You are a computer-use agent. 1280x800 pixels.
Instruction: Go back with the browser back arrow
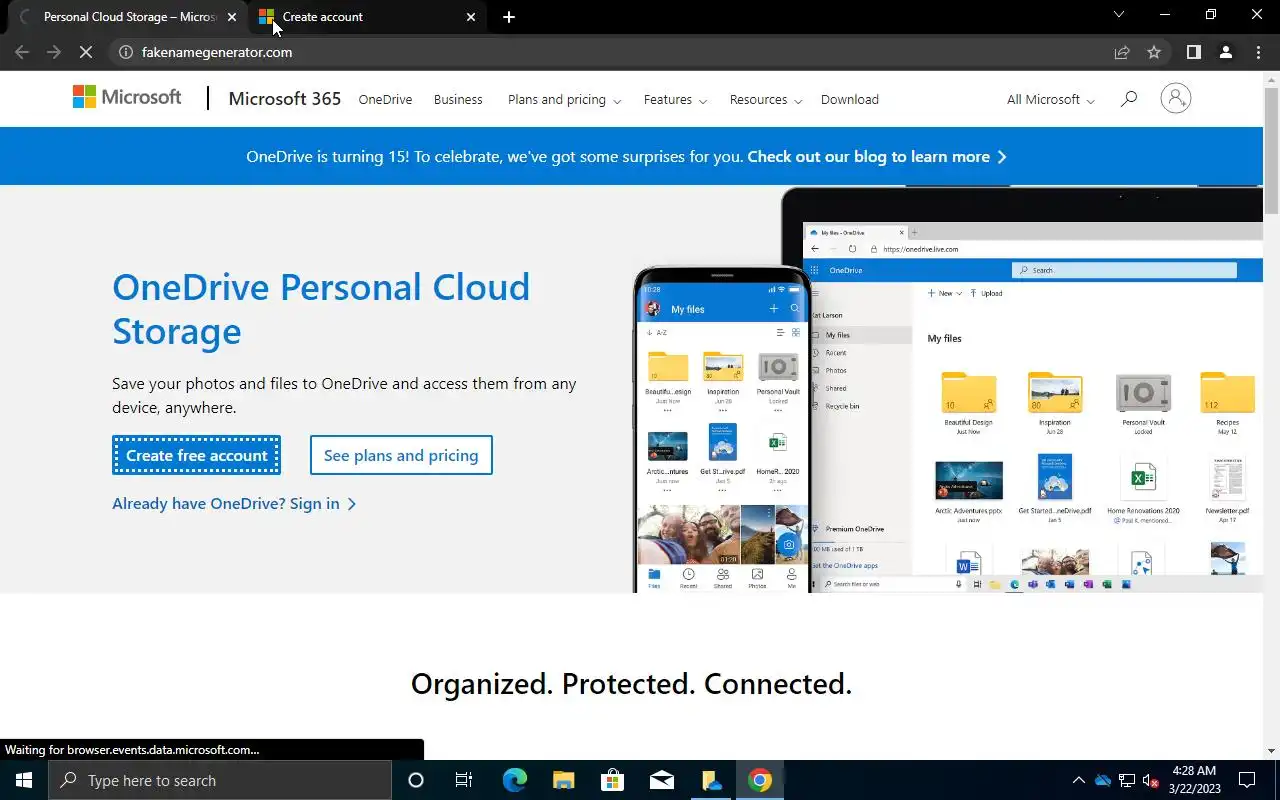22,52
